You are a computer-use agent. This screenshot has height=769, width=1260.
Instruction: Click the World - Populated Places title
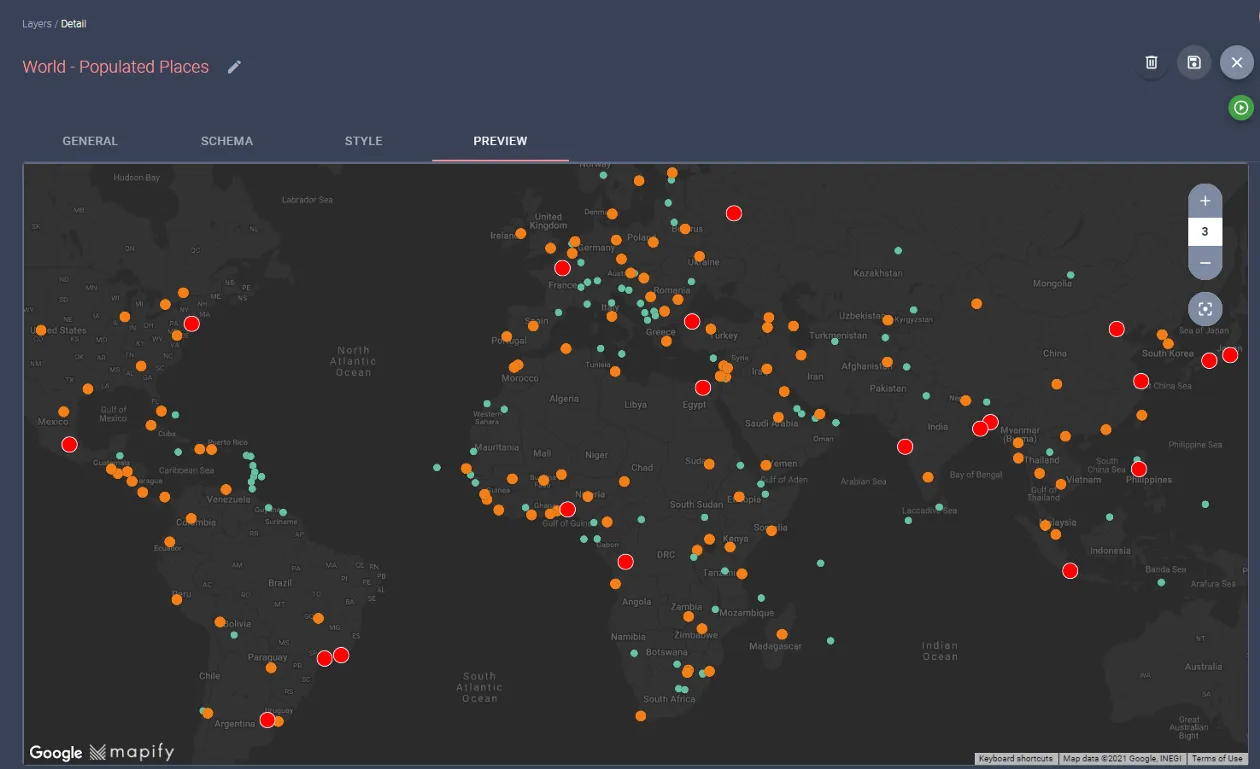click(x=116, y=67)
